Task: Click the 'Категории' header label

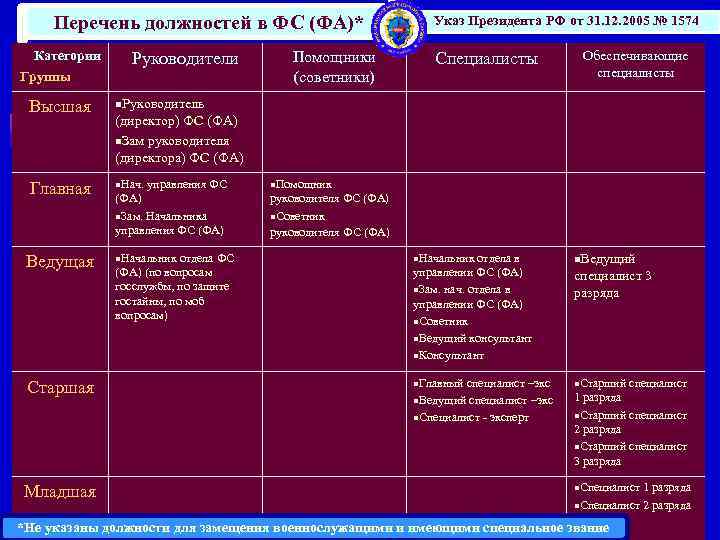Action: tap(67, 56)
